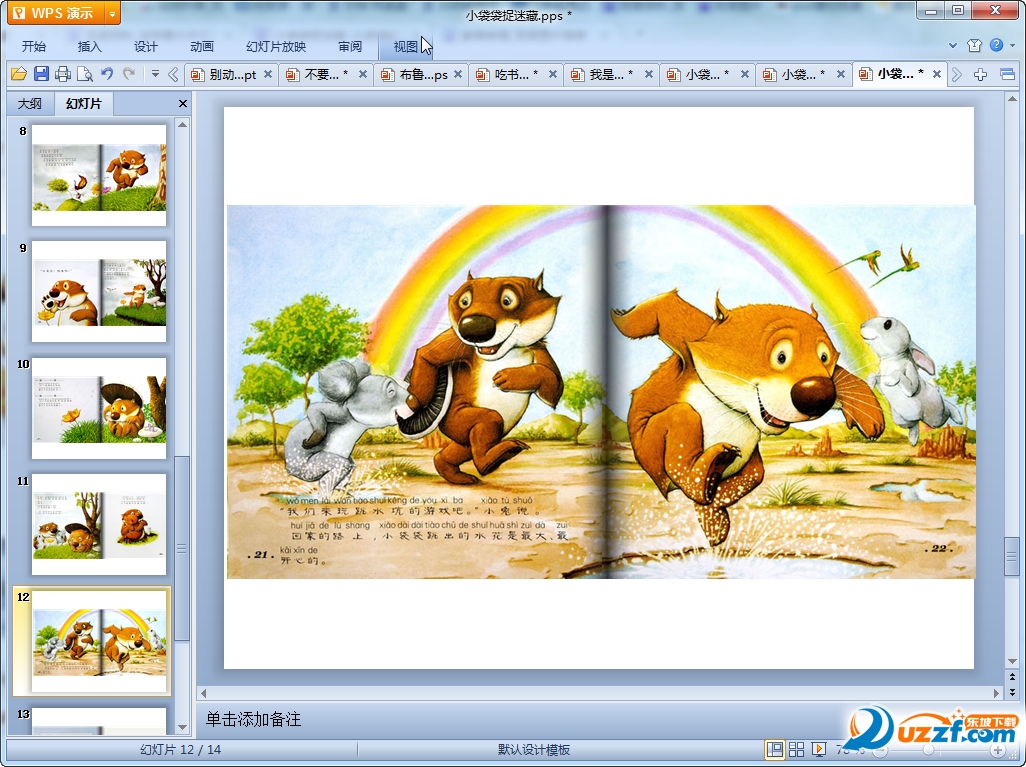
Task: Expand the collapsed ribbon with the chevron
Action: (x=953, y=46)
